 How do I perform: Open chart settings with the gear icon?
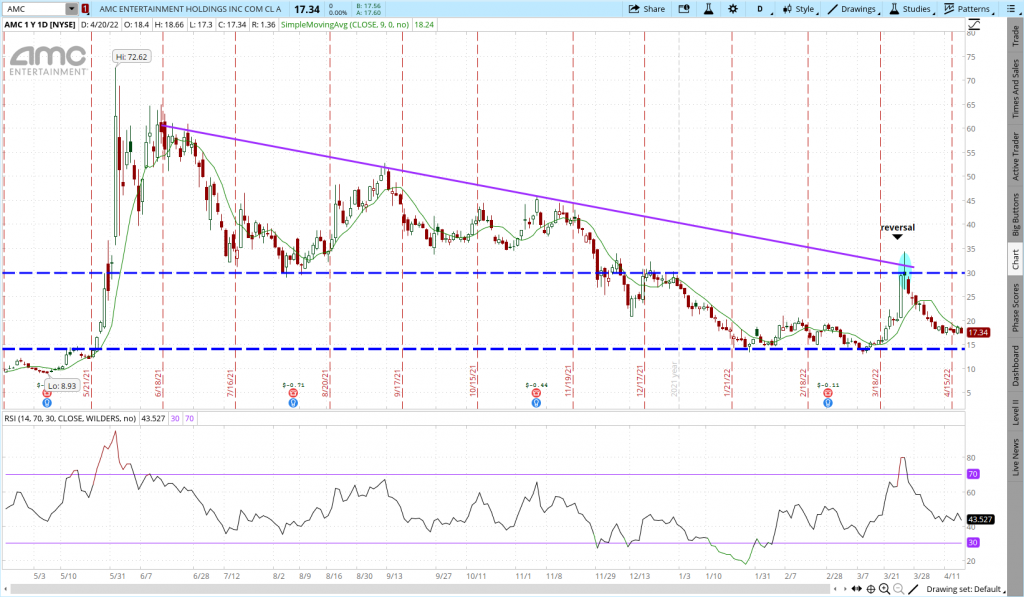tap(733, 9)
